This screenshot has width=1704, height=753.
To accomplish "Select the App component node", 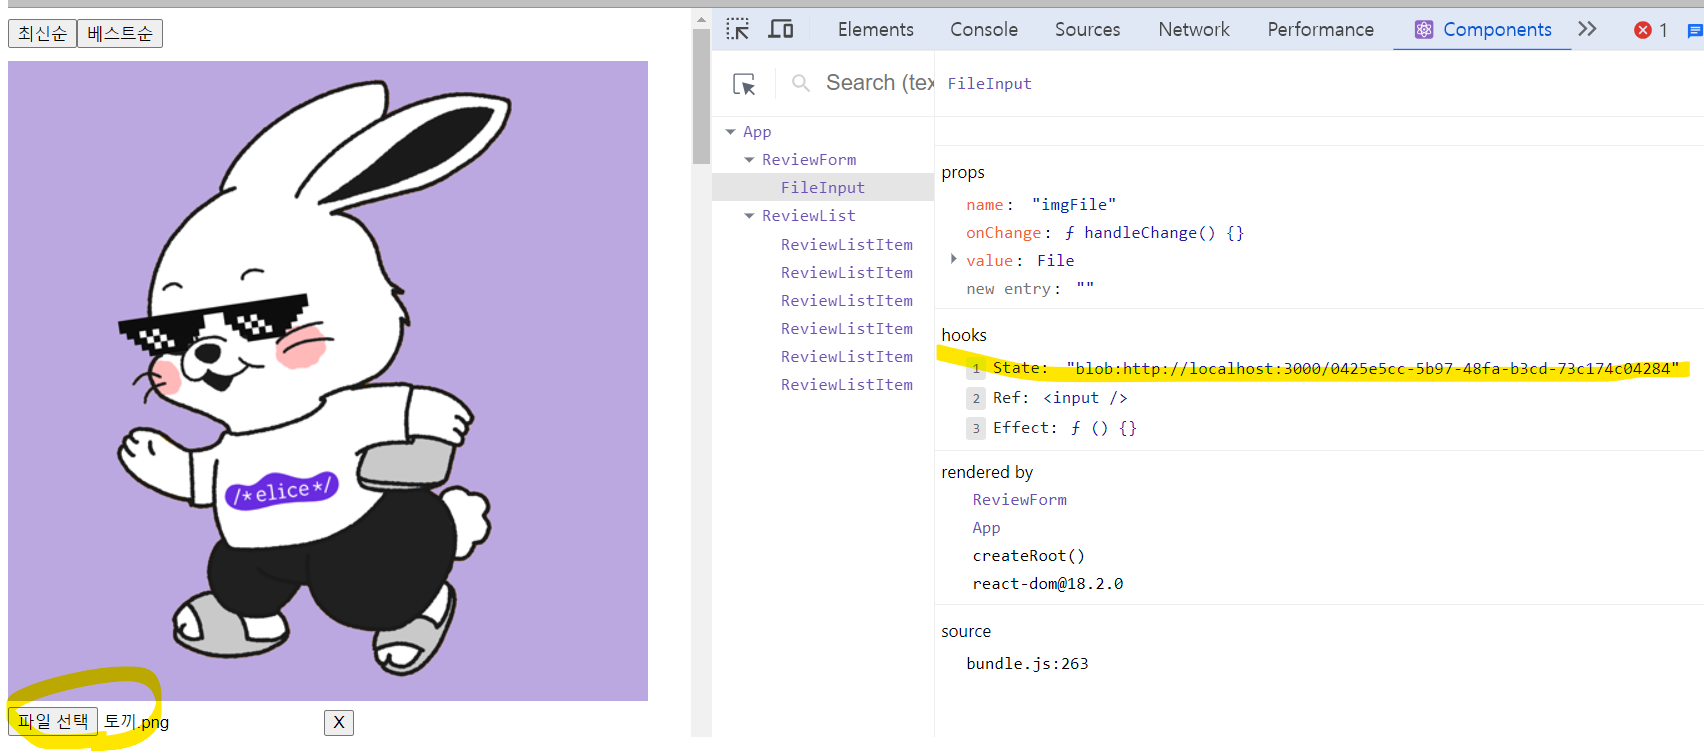I will [x=757, y=132].
